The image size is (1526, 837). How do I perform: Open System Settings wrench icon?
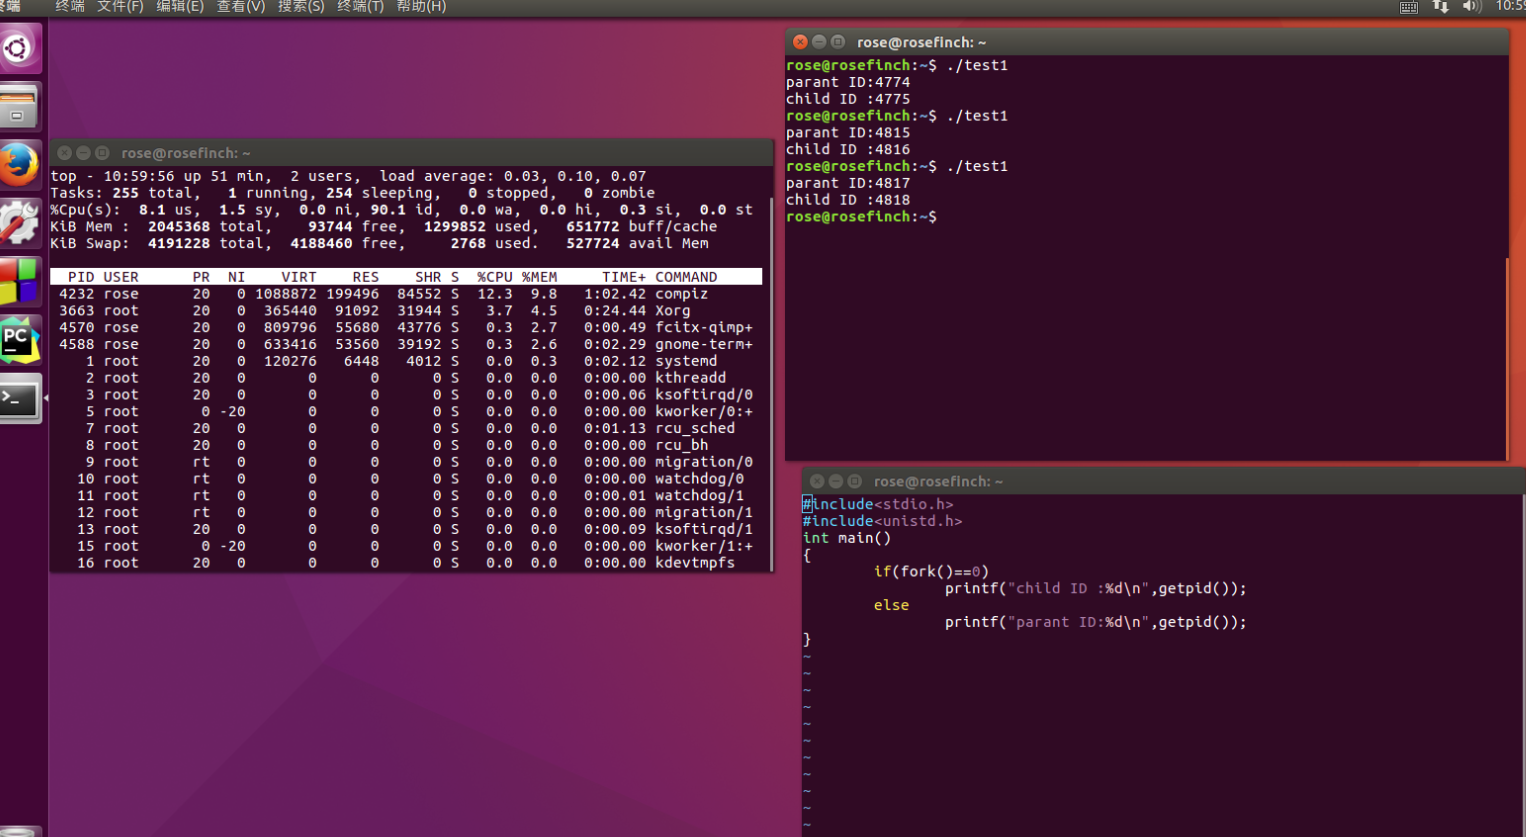[x=19, y=222]
